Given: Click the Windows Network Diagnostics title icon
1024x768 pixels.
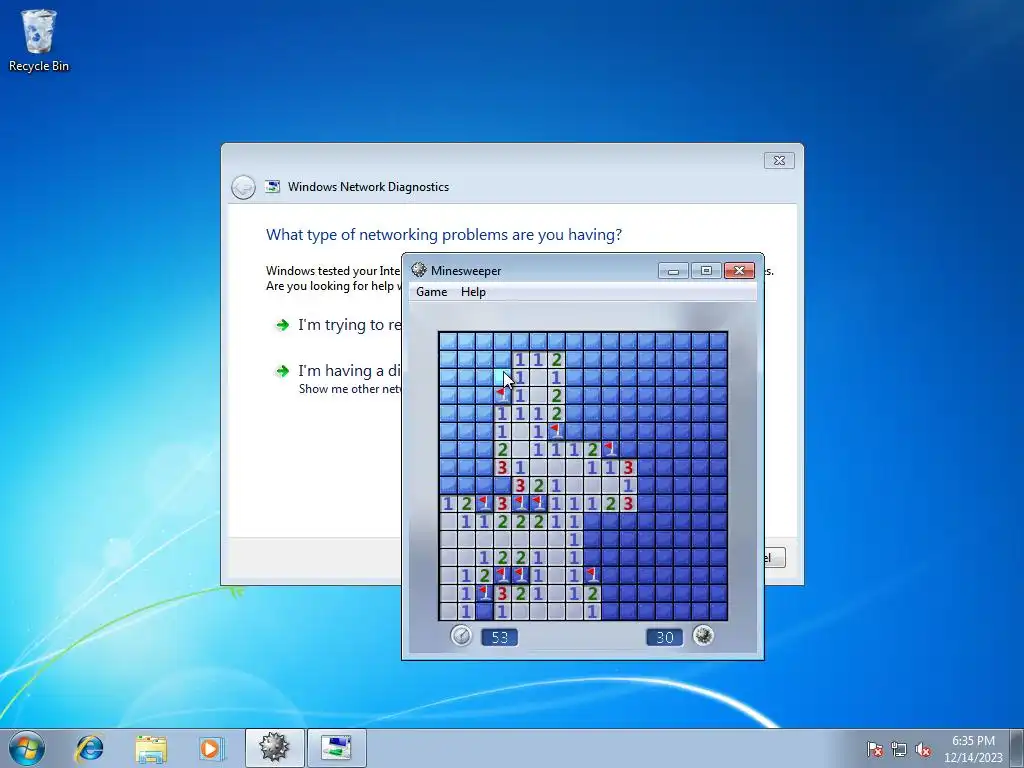Looking at the screenshot, I should [x=272, y=187].
